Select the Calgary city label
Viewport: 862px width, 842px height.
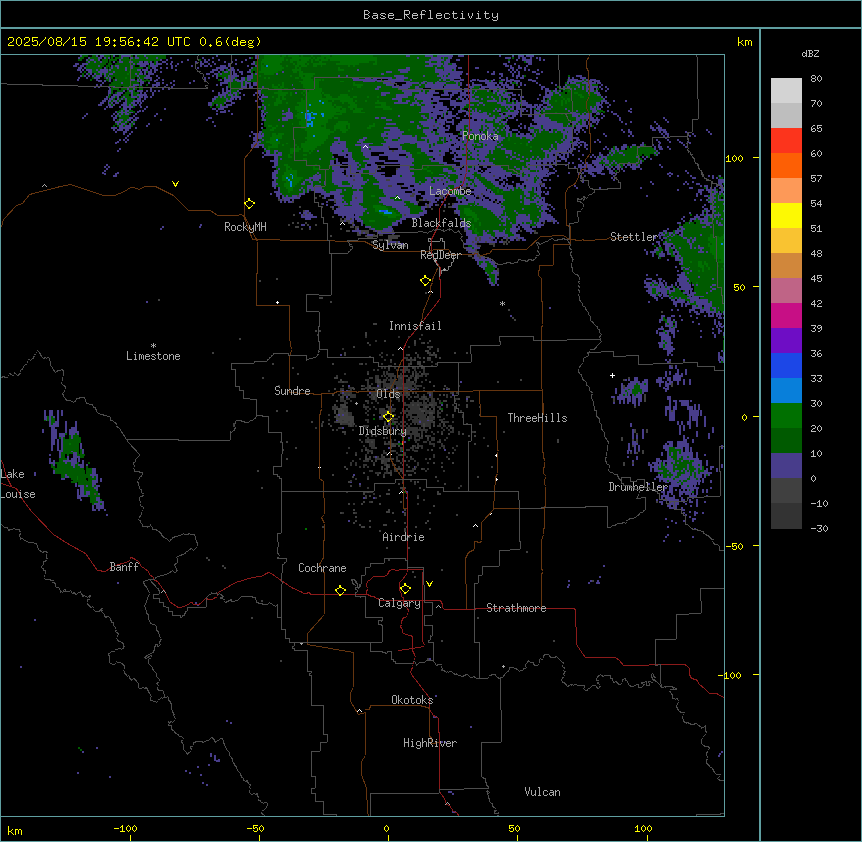(400, 603)
